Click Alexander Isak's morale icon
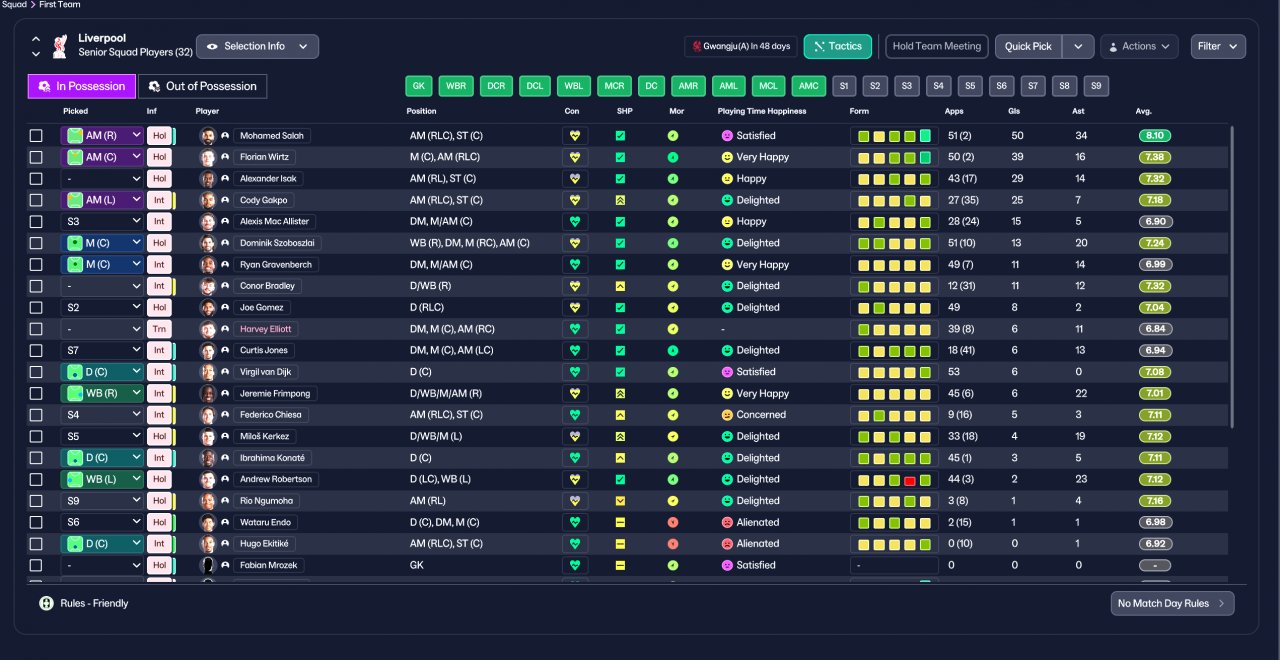Image resolution: width=1280 pixels, height=660 pixels. coord(673,179)
